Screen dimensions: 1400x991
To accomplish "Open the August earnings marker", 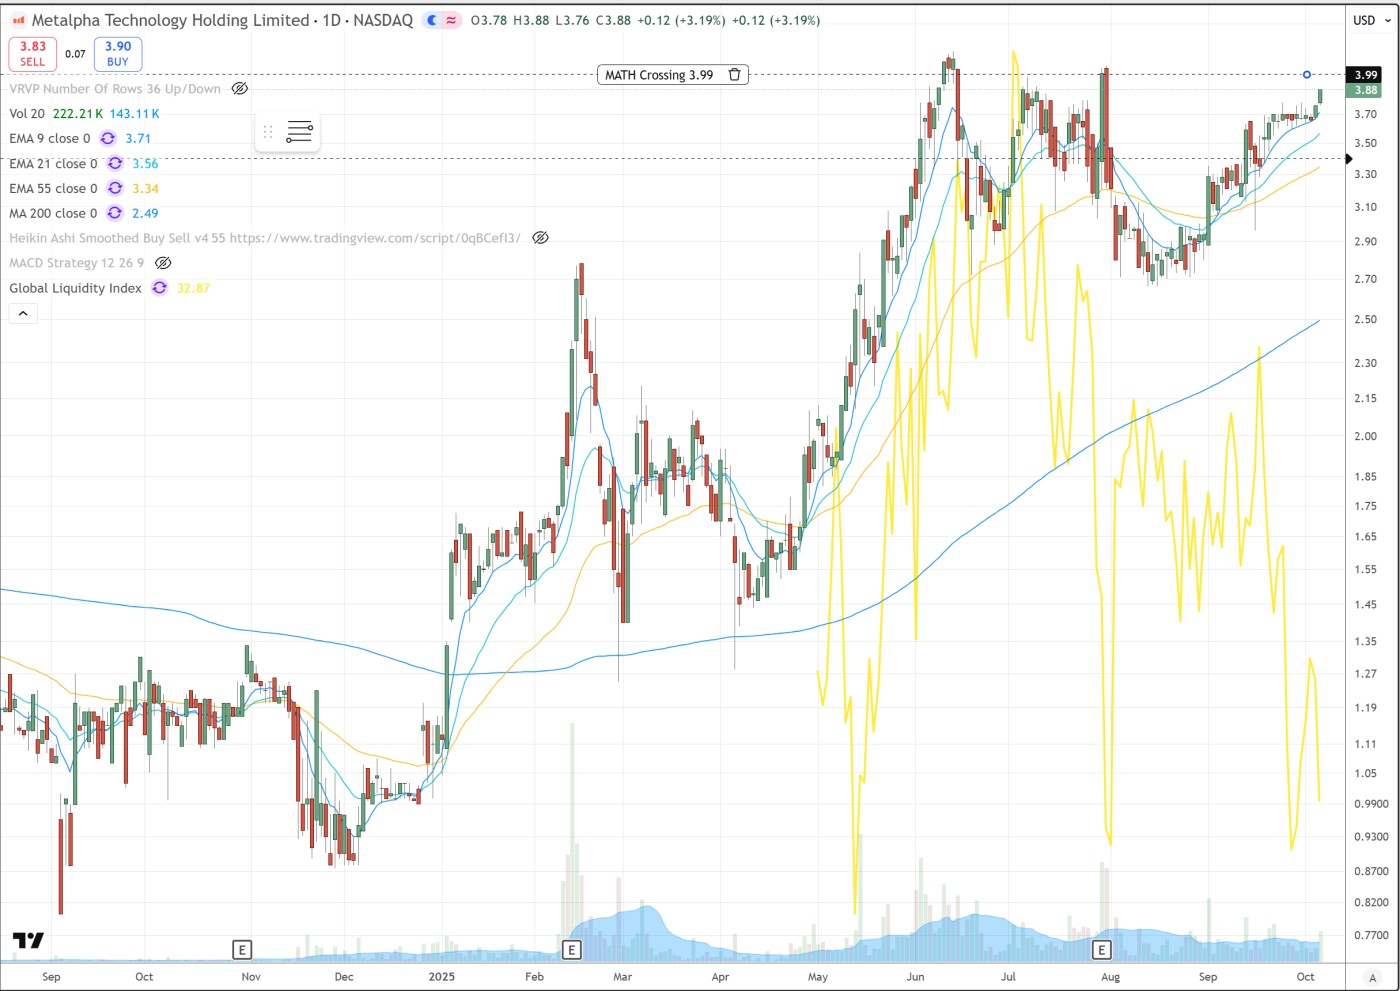I will coord(1101,949).
